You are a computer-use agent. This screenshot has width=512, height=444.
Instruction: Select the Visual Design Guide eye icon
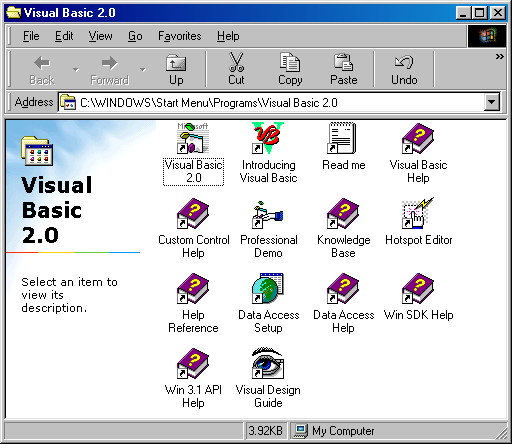[x=268, y=363]
